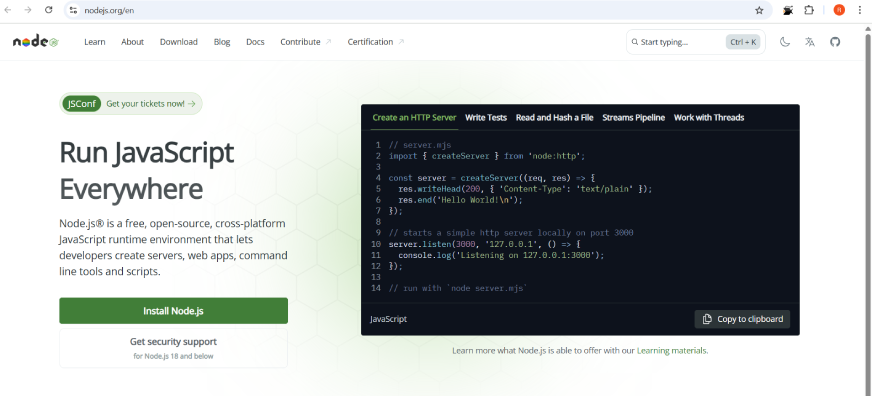Screen dimensions: 872x396
Task: Open the language translation icon
Action: pyautogui.click(x=810, y=42)
